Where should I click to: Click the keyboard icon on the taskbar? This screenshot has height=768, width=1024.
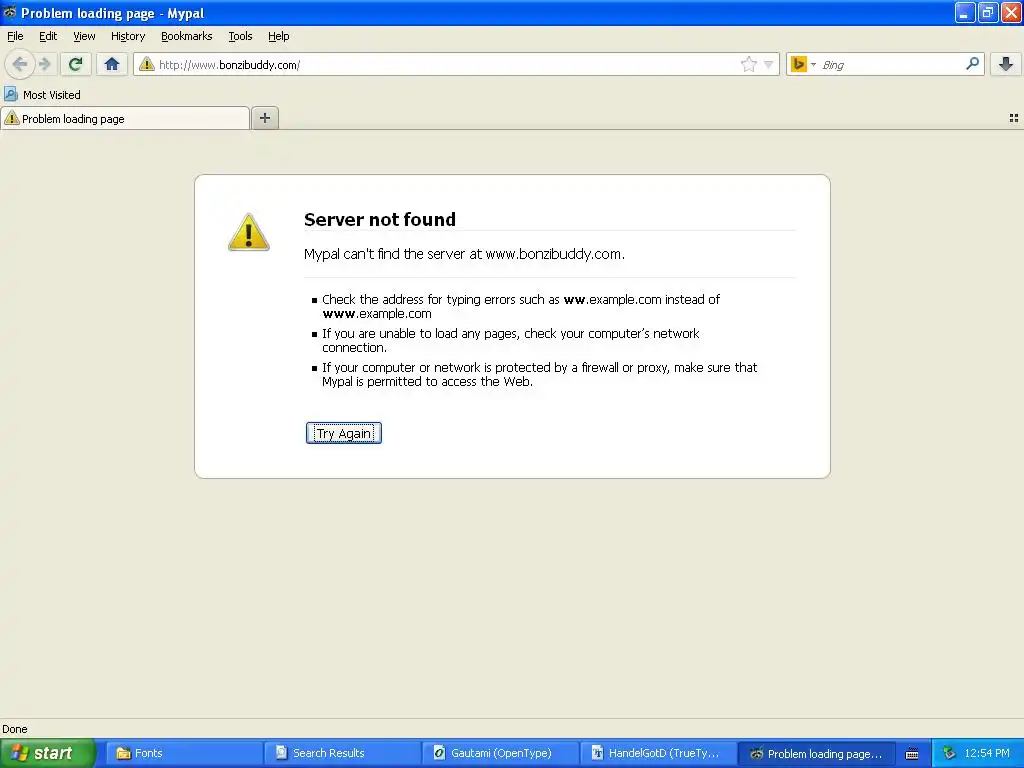click(x=912, y=754)
